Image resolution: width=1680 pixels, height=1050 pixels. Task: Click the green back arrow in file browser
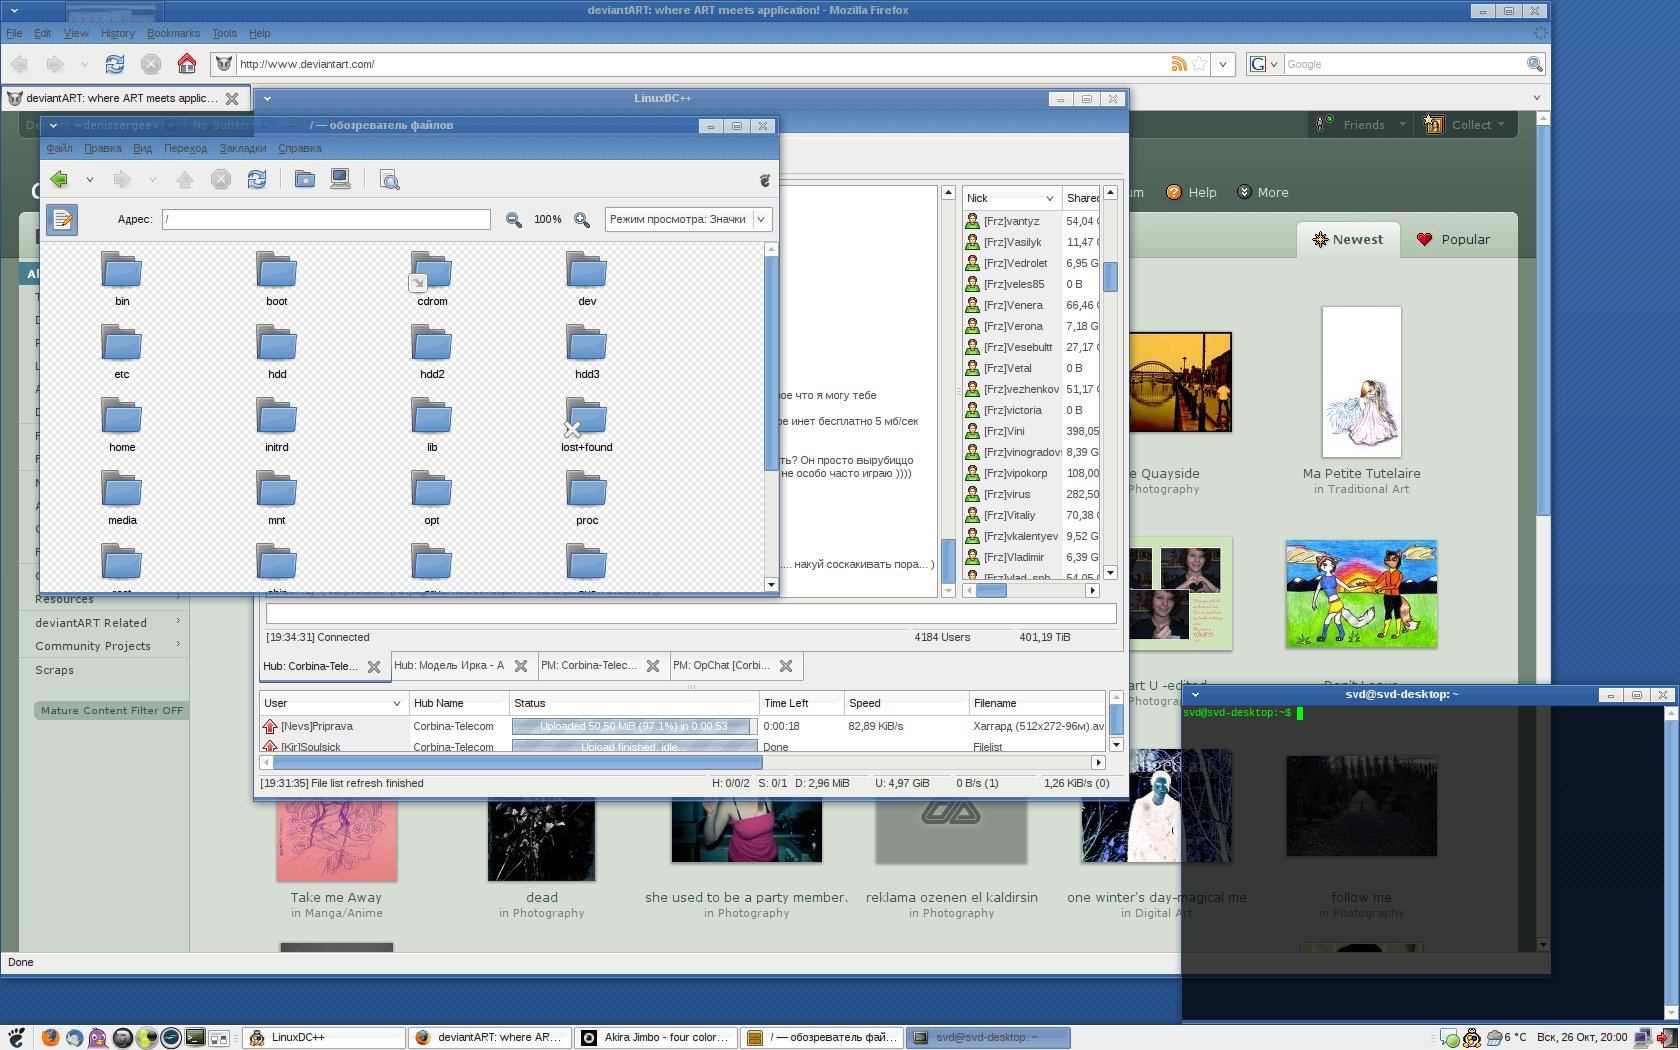[59, 180]
